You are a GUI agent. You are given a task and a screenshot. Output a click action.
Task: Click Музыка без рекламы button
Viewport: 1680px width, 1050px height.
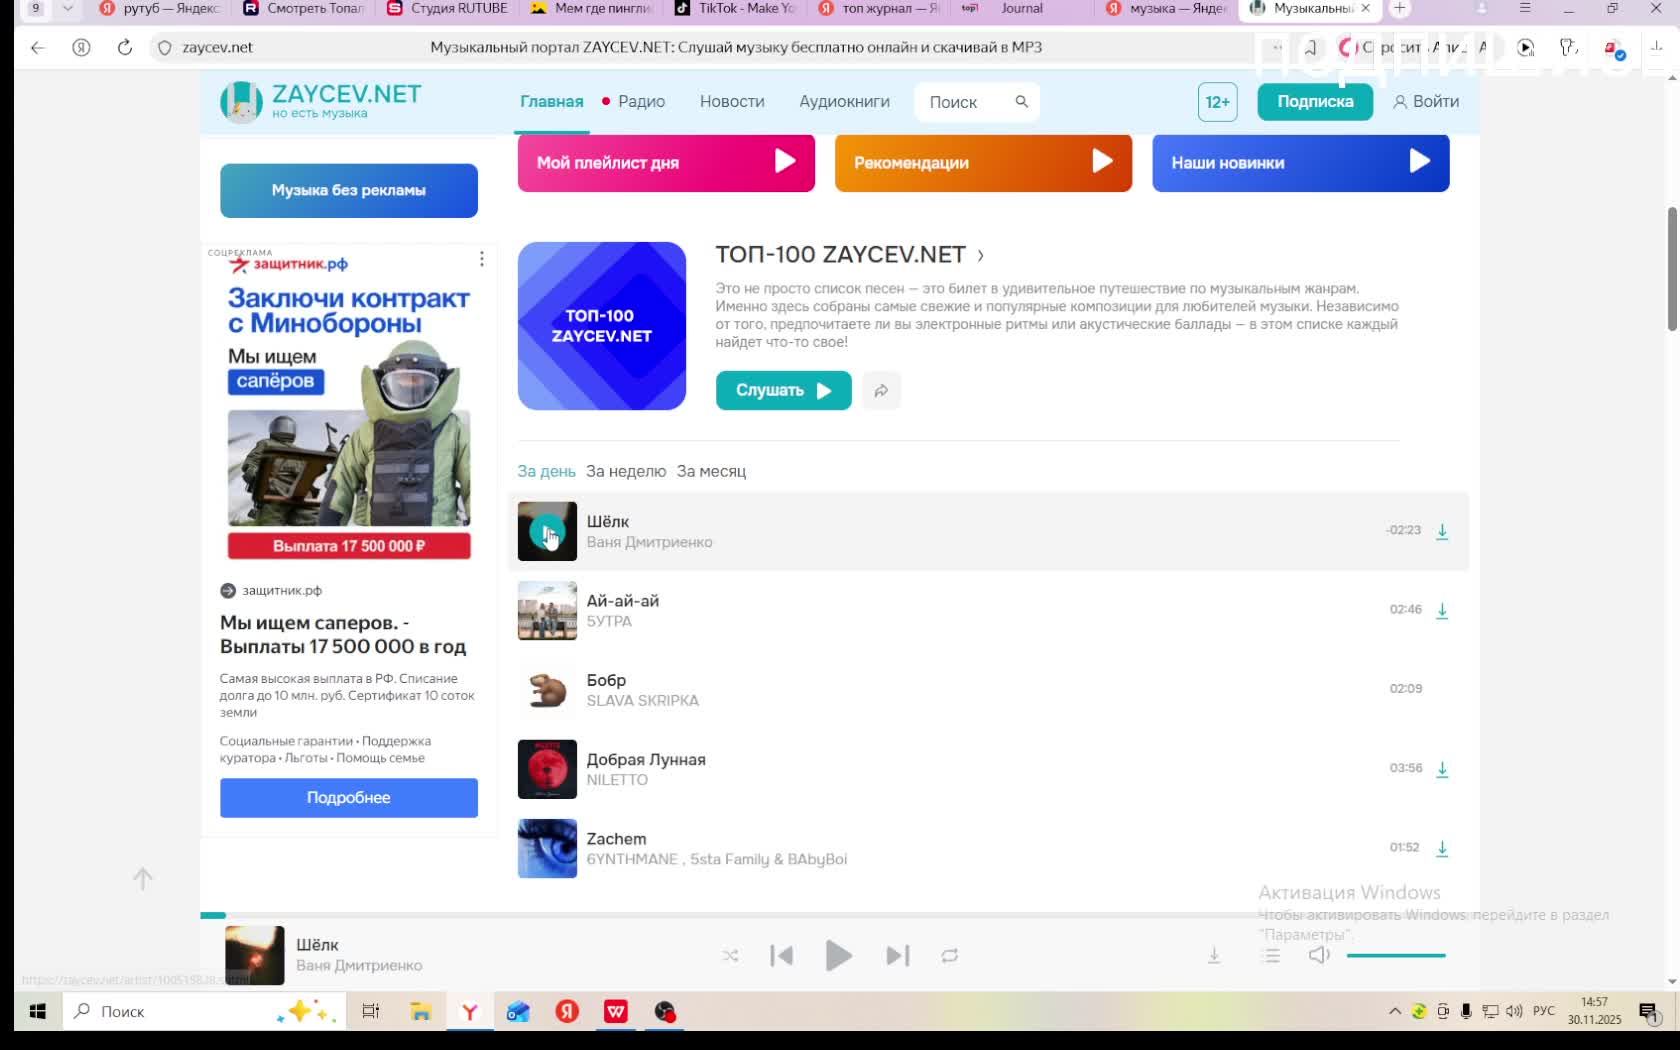click(349, 190)
